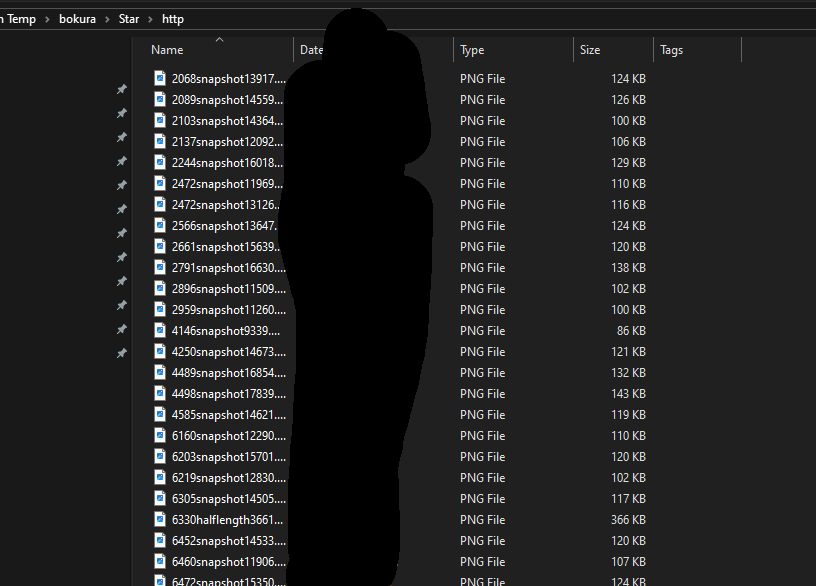Click the sort arrow above Name column
The height and width of the screenshot is (586, 816).
point(220,40)
